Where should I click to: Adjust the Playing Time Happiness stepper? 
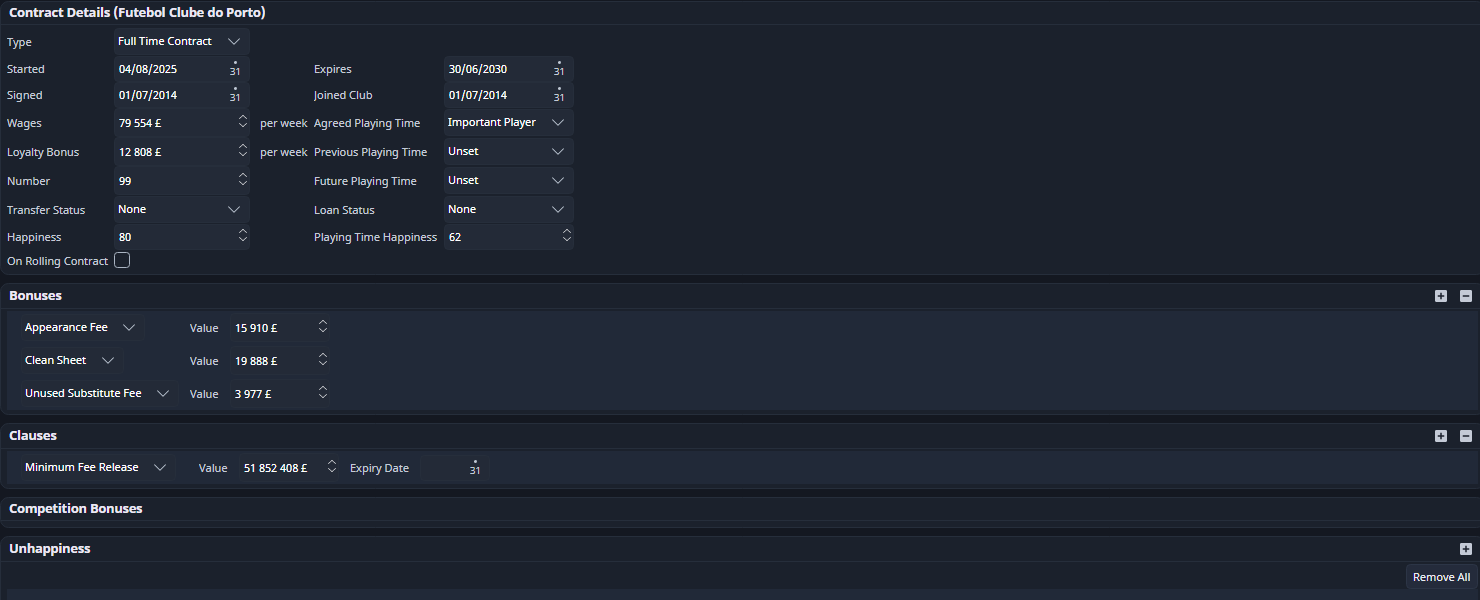[x=567, y=238]
